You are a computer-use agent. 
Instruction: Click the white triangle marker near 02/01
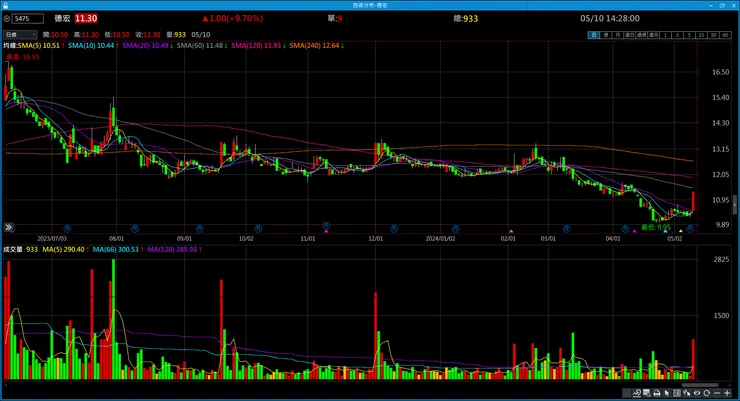point(511,231)
